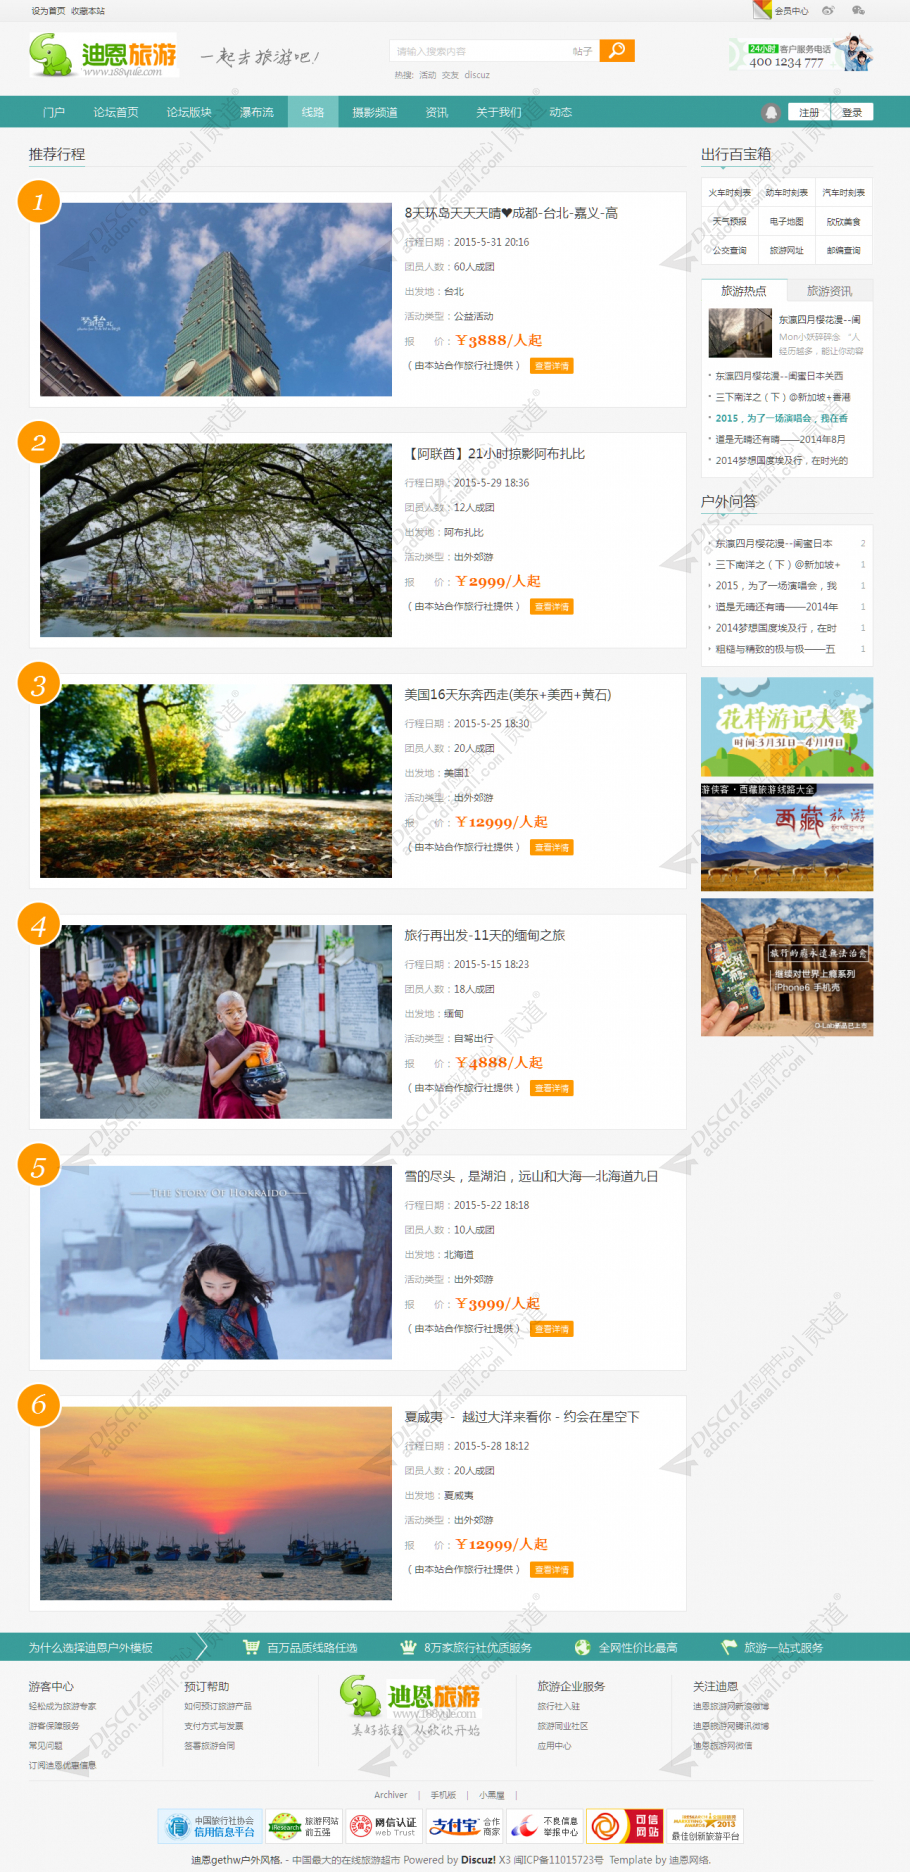Click the orange search magnifier button
This screenshot has height=1872, width=910.
click(617, 50)
